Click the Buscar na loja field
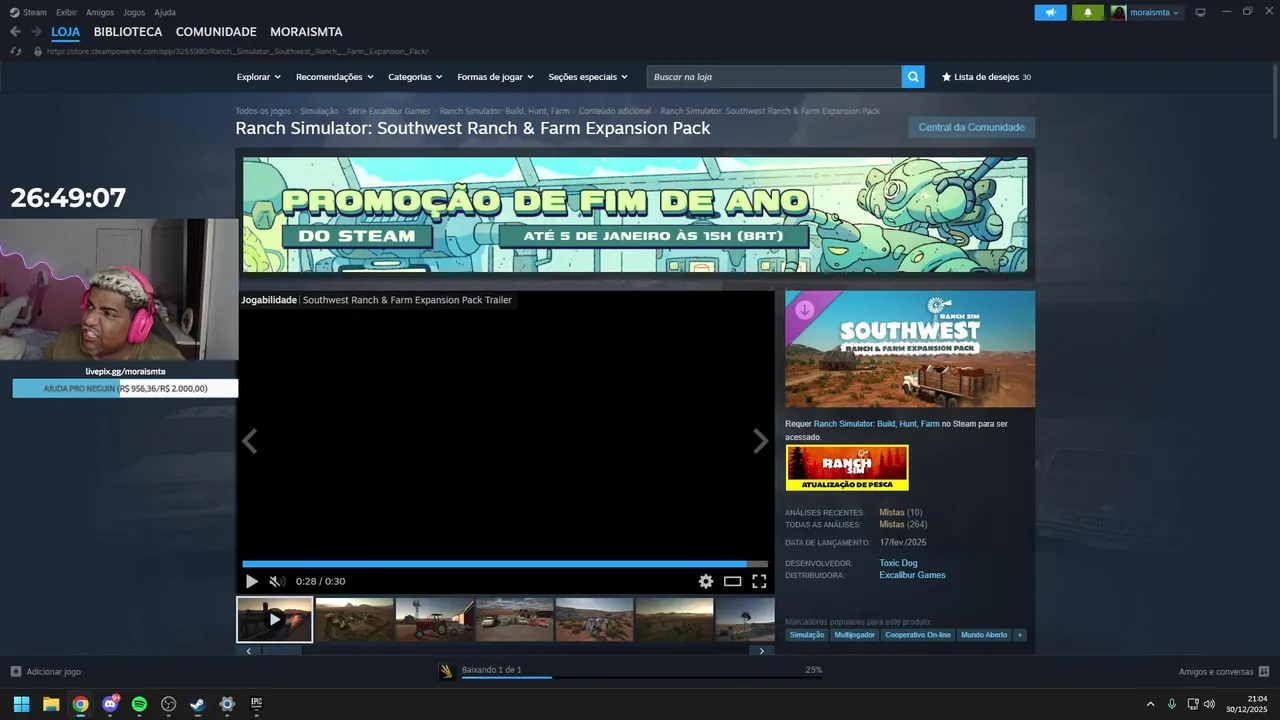The image size is (1280, 720). [774, 77]
